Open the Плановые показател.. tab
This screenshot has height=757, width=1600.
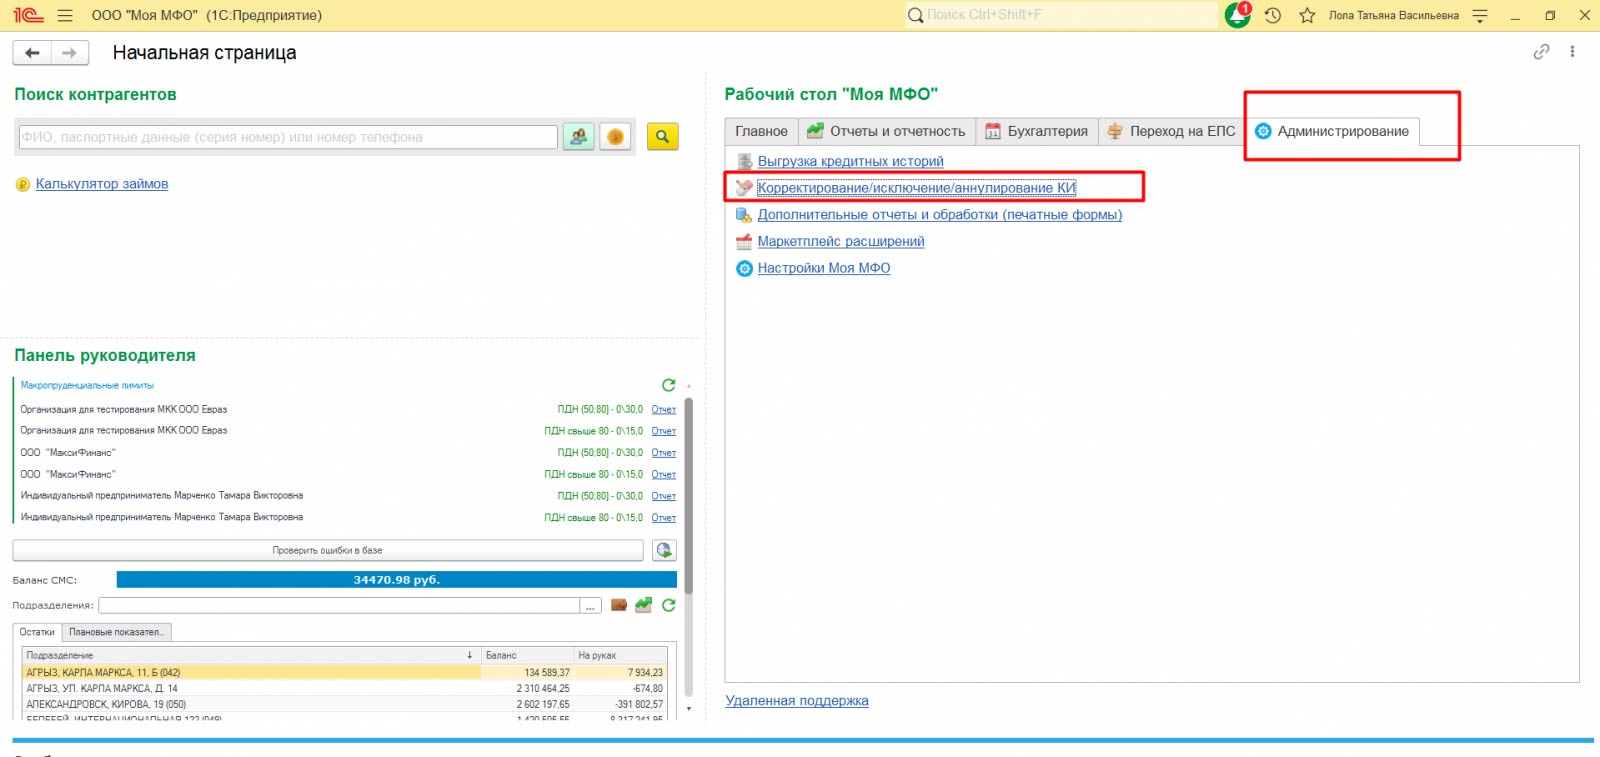116,632
